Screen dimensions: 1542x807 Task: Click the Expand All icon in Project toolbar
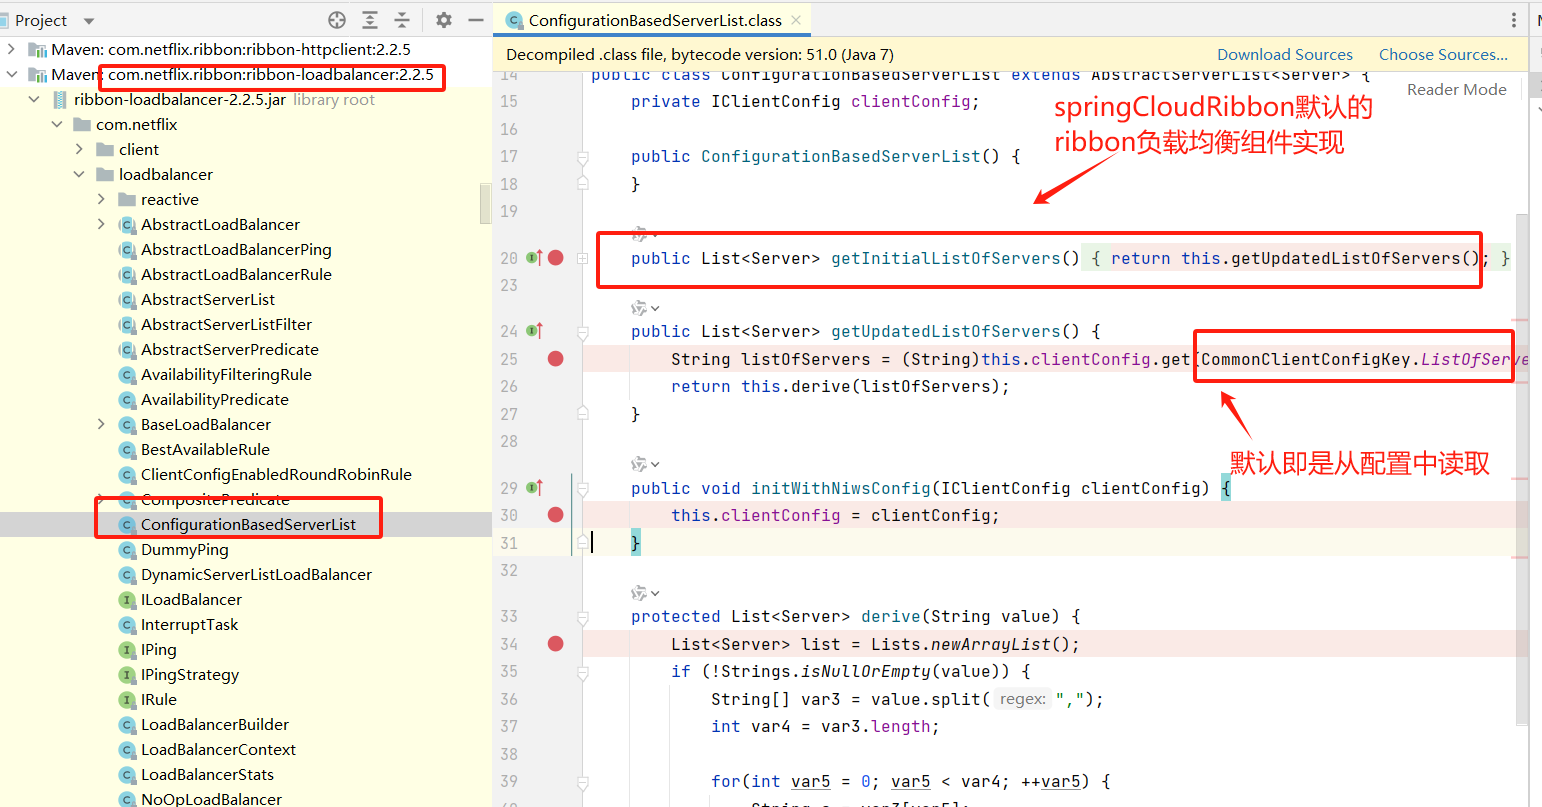pyautogui.click(x=370, y=20)
